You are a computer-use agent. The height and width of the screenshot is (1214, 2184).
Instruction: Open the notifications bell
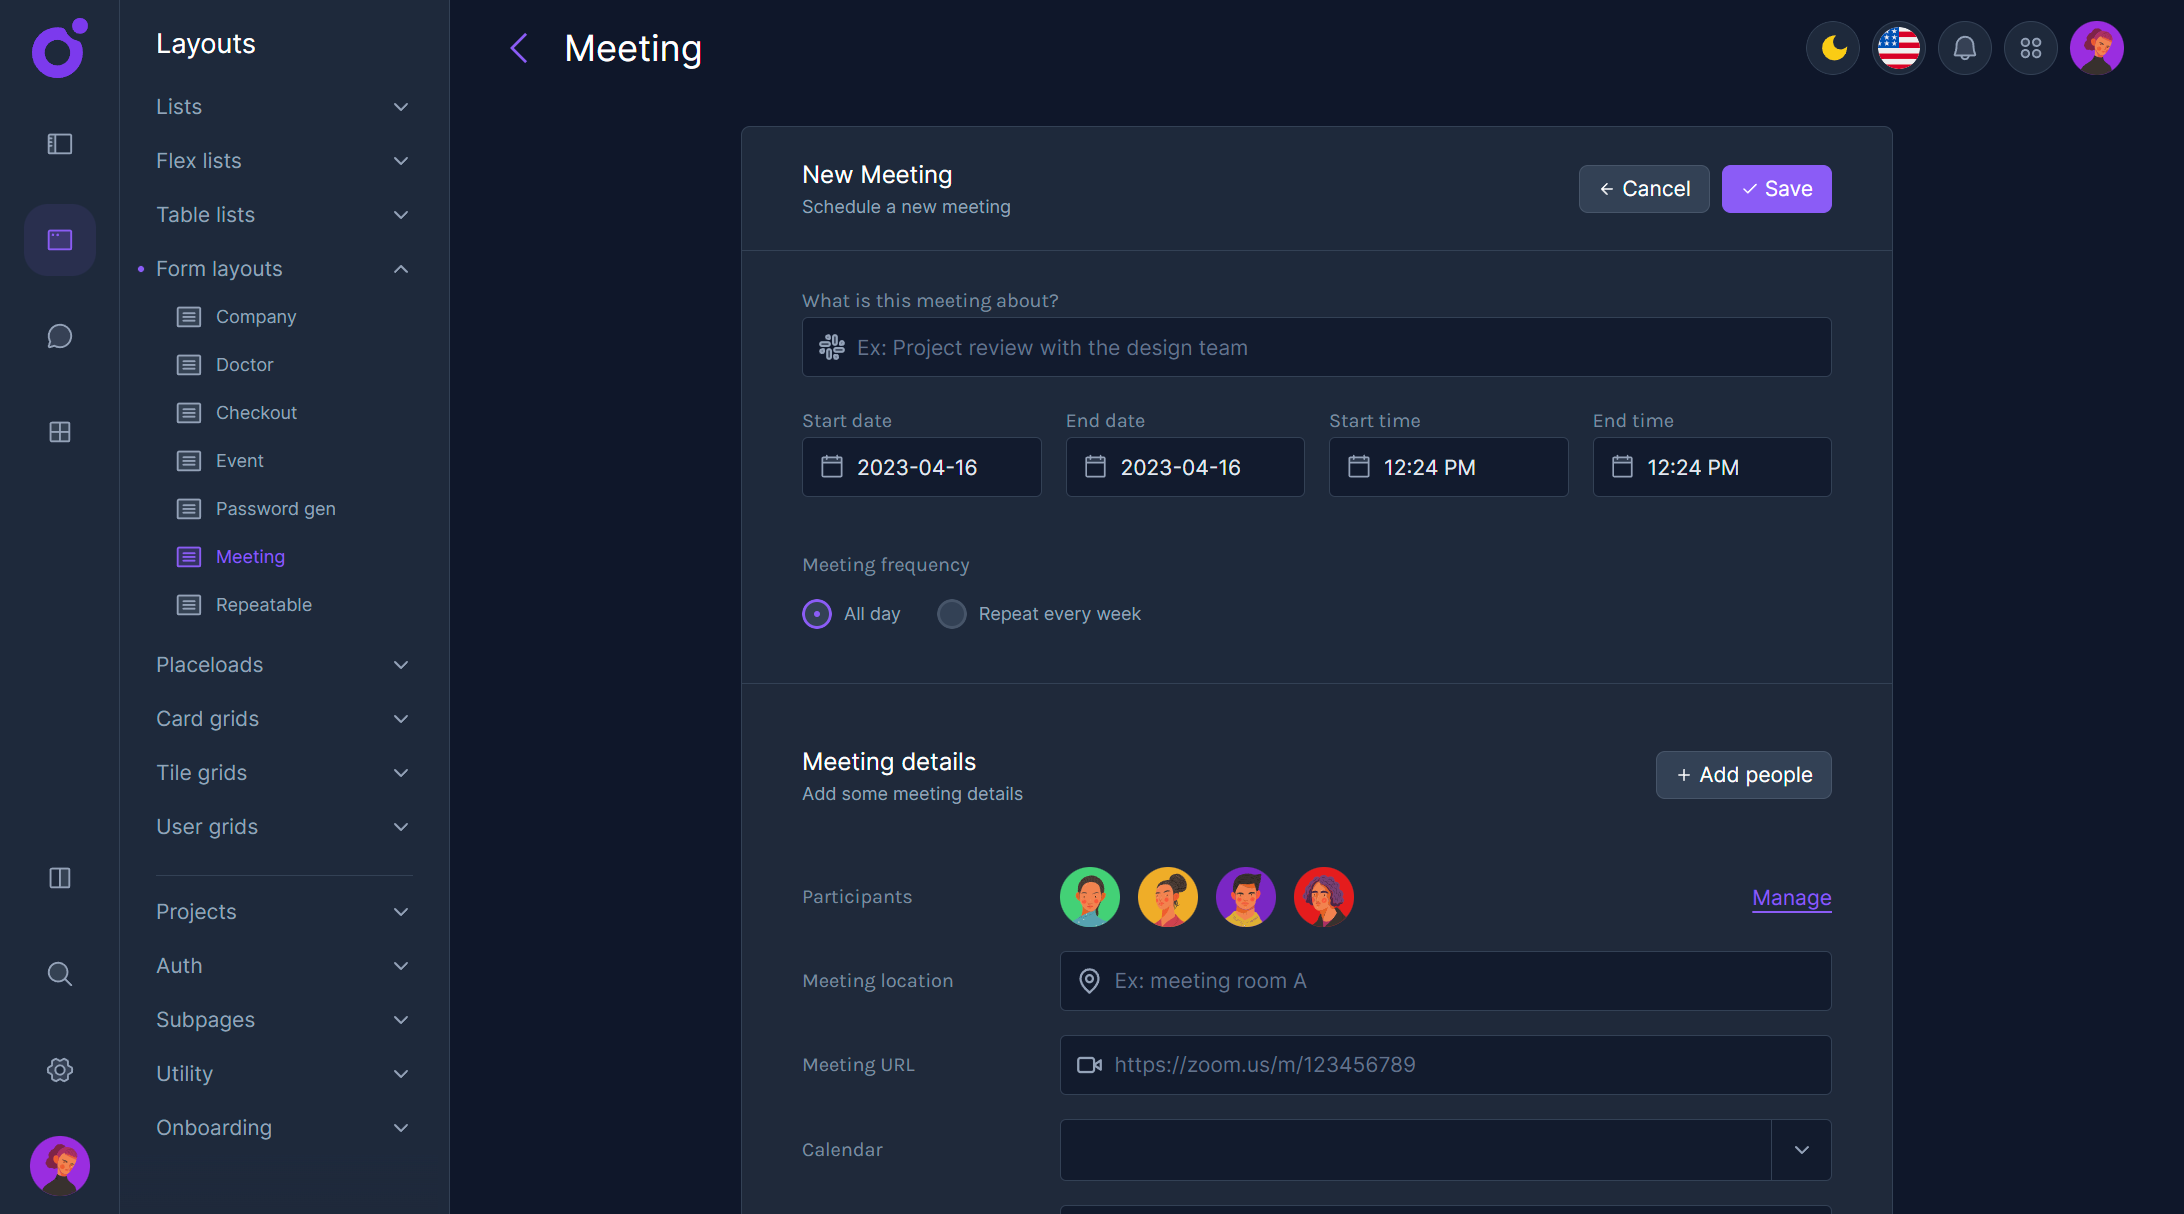point(1965,48)
